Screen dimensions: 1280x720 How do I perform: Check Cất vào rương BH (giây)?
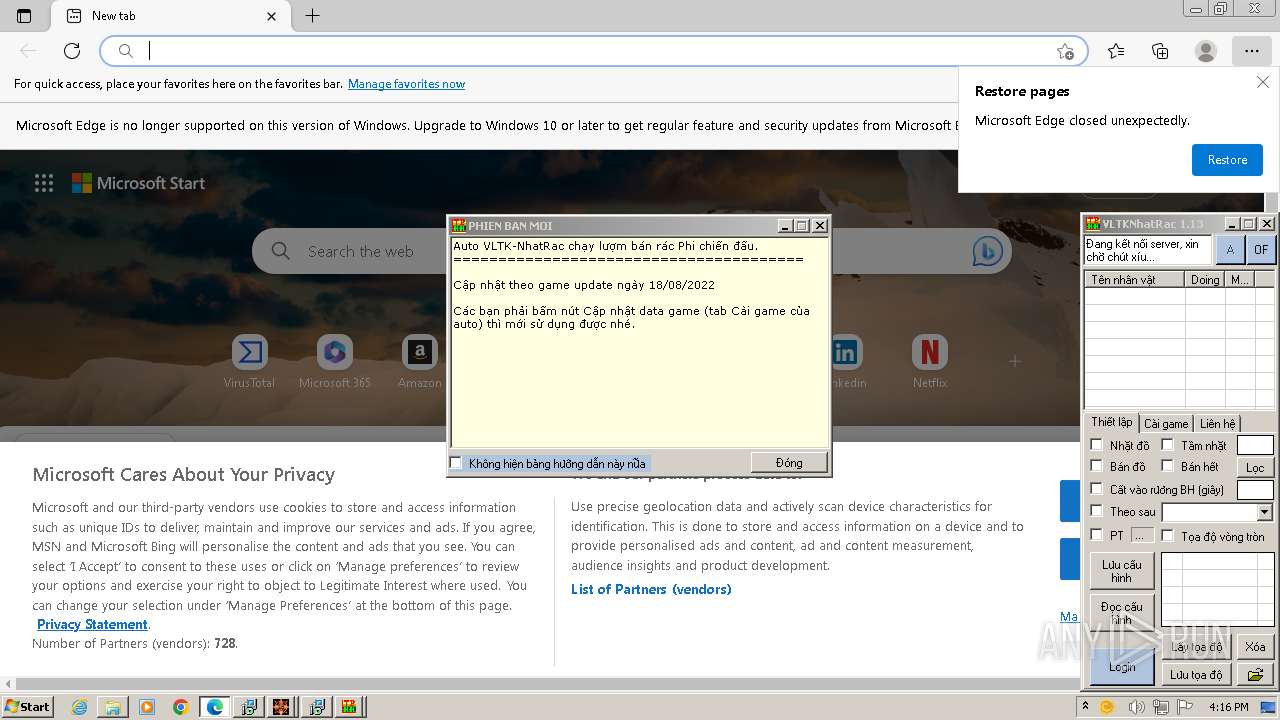click(x=1096, y=489)
